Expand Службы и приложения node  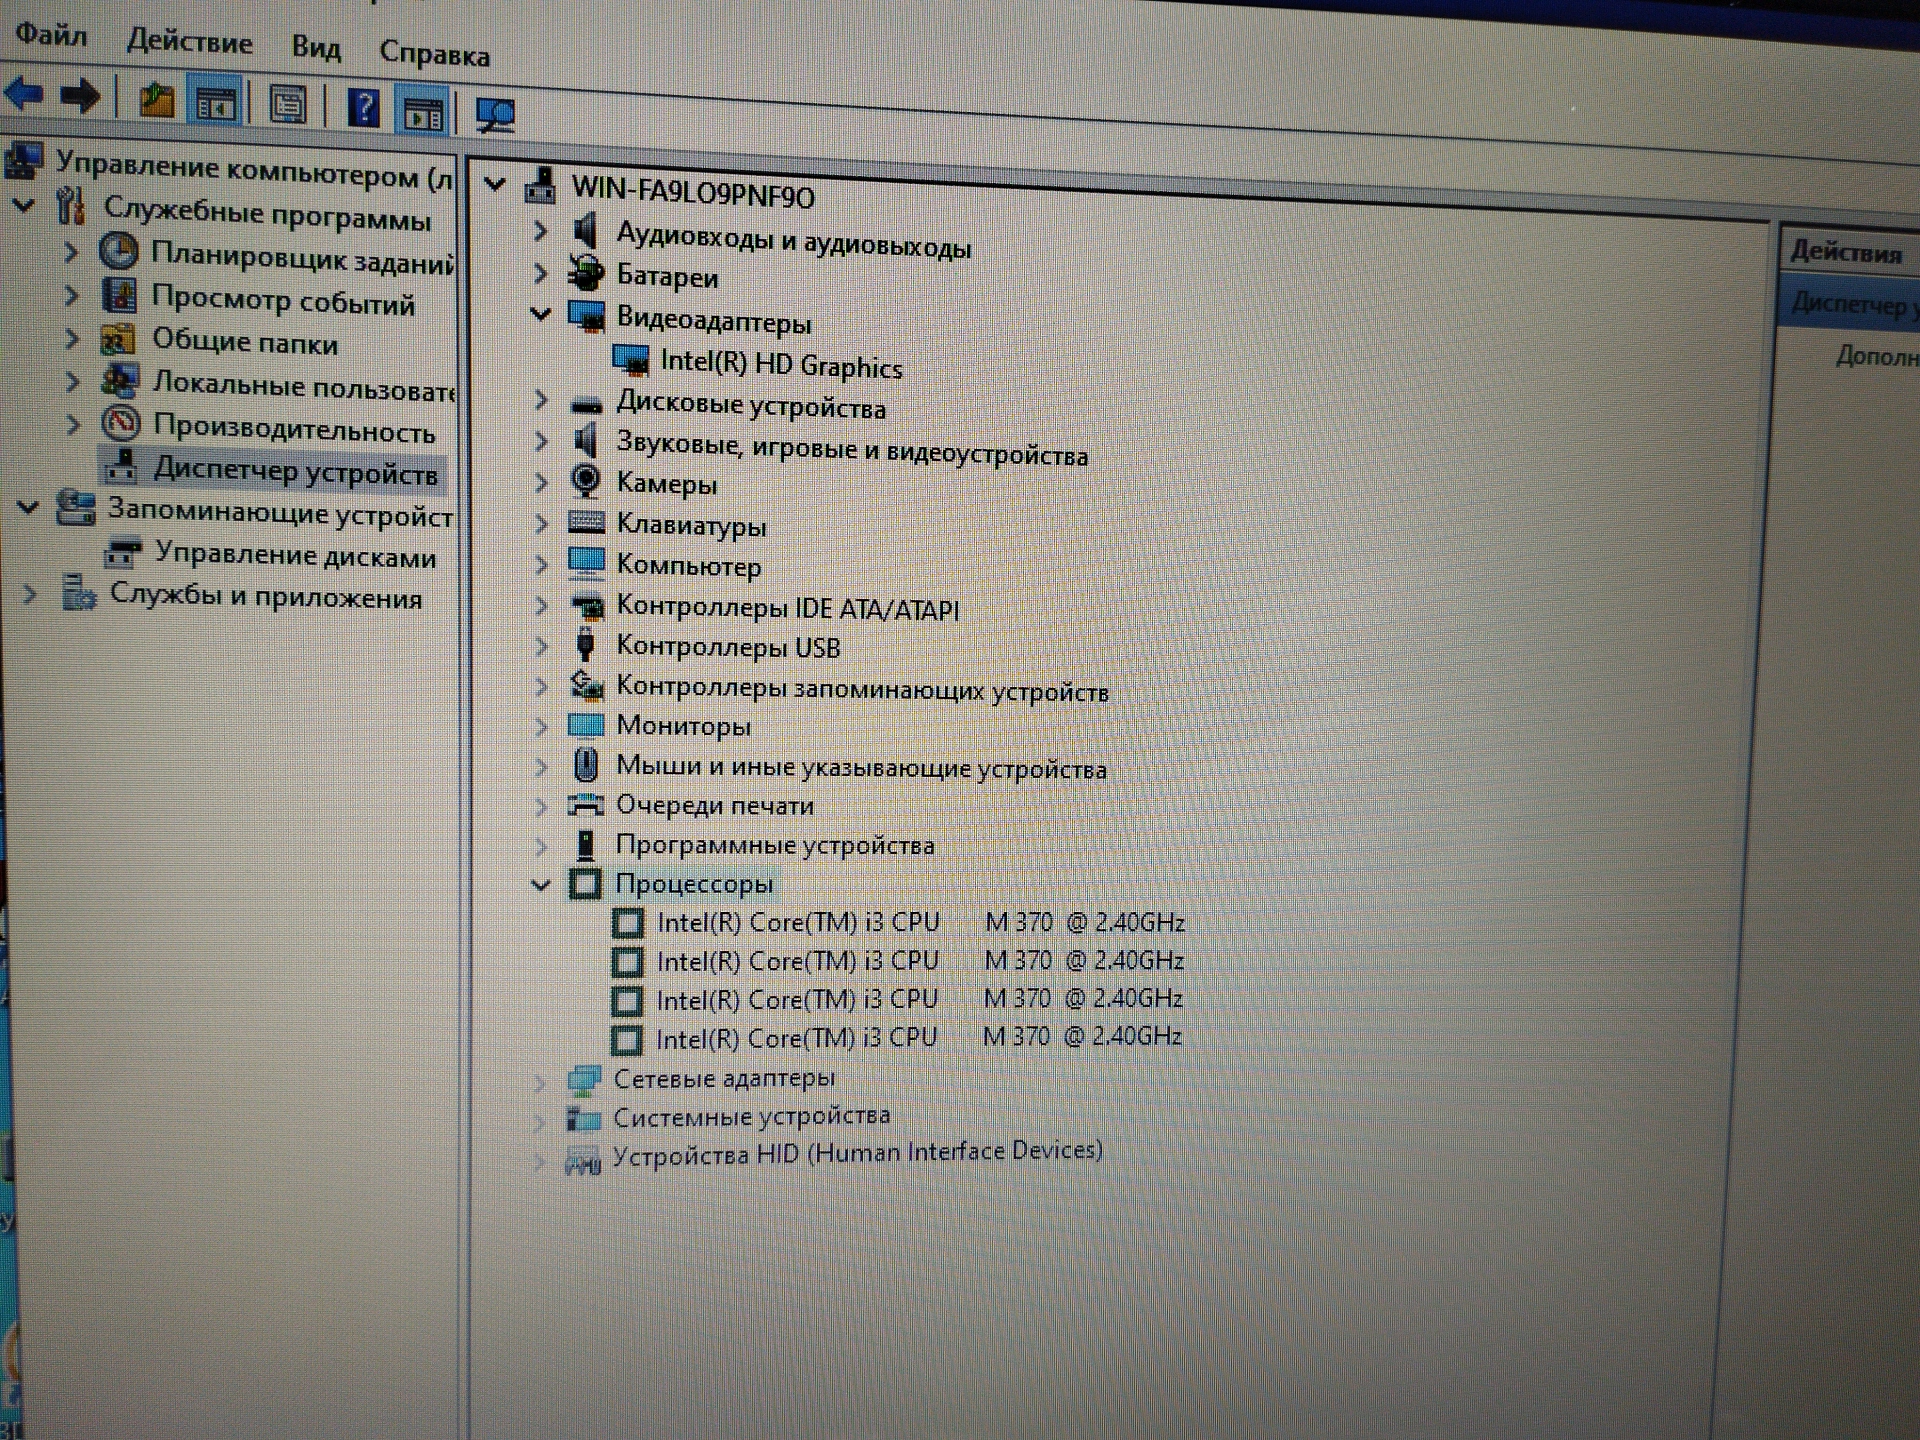(x=30, y=594)
